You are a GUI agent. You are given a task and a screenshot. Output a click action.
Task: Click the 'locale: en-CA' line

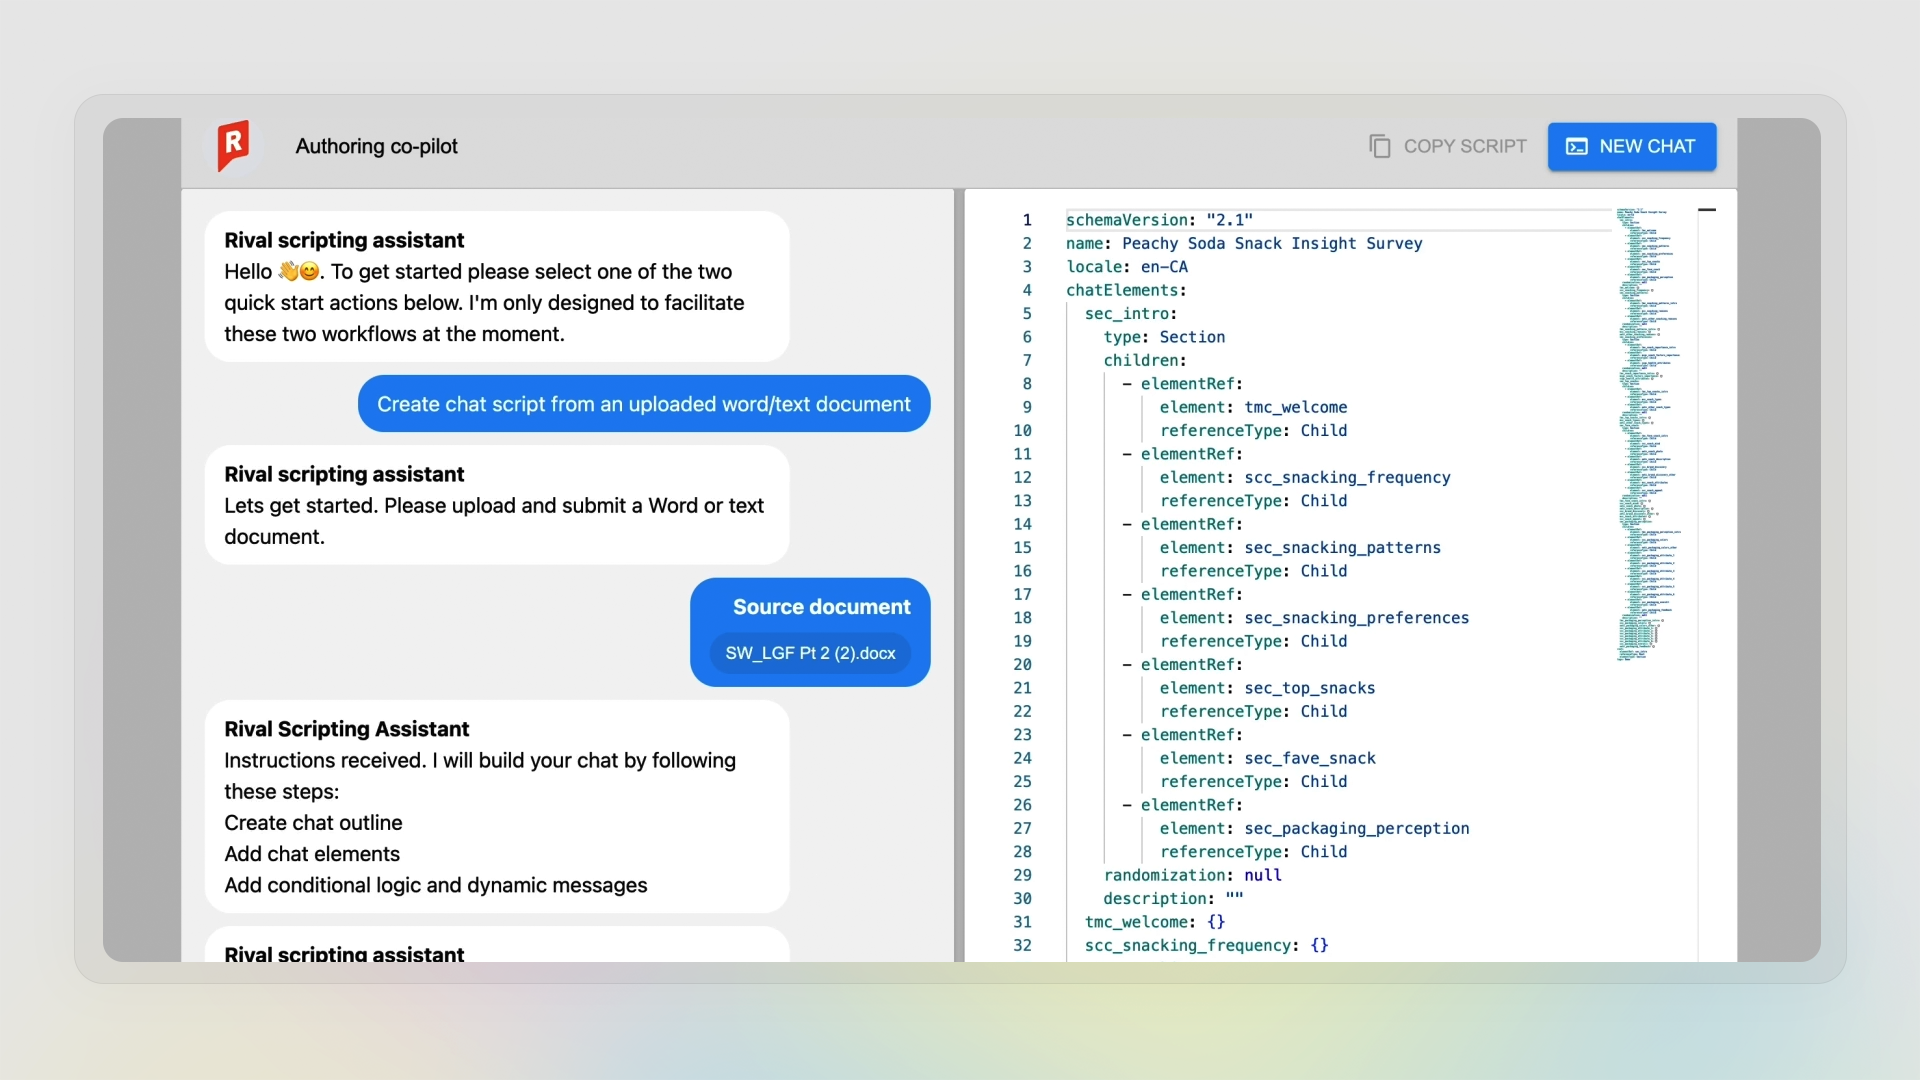pos(1127,267)
